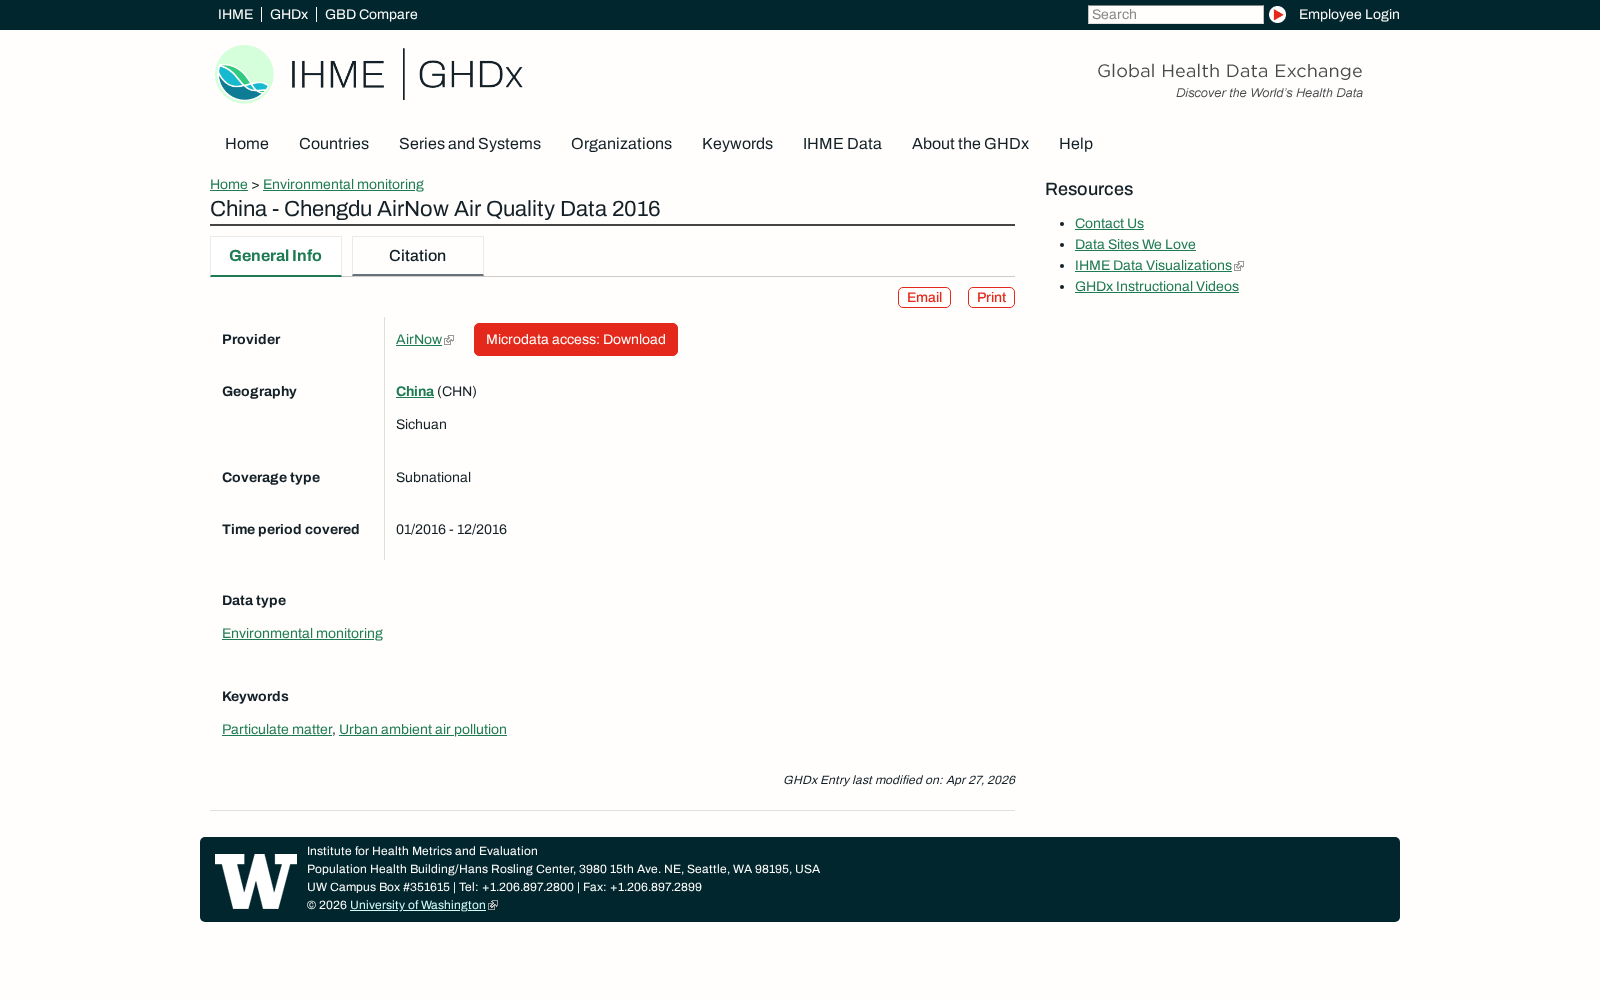Click the Print button
The width and height of the screenshot is (1600, 1000).
click(x=991, y=298)
